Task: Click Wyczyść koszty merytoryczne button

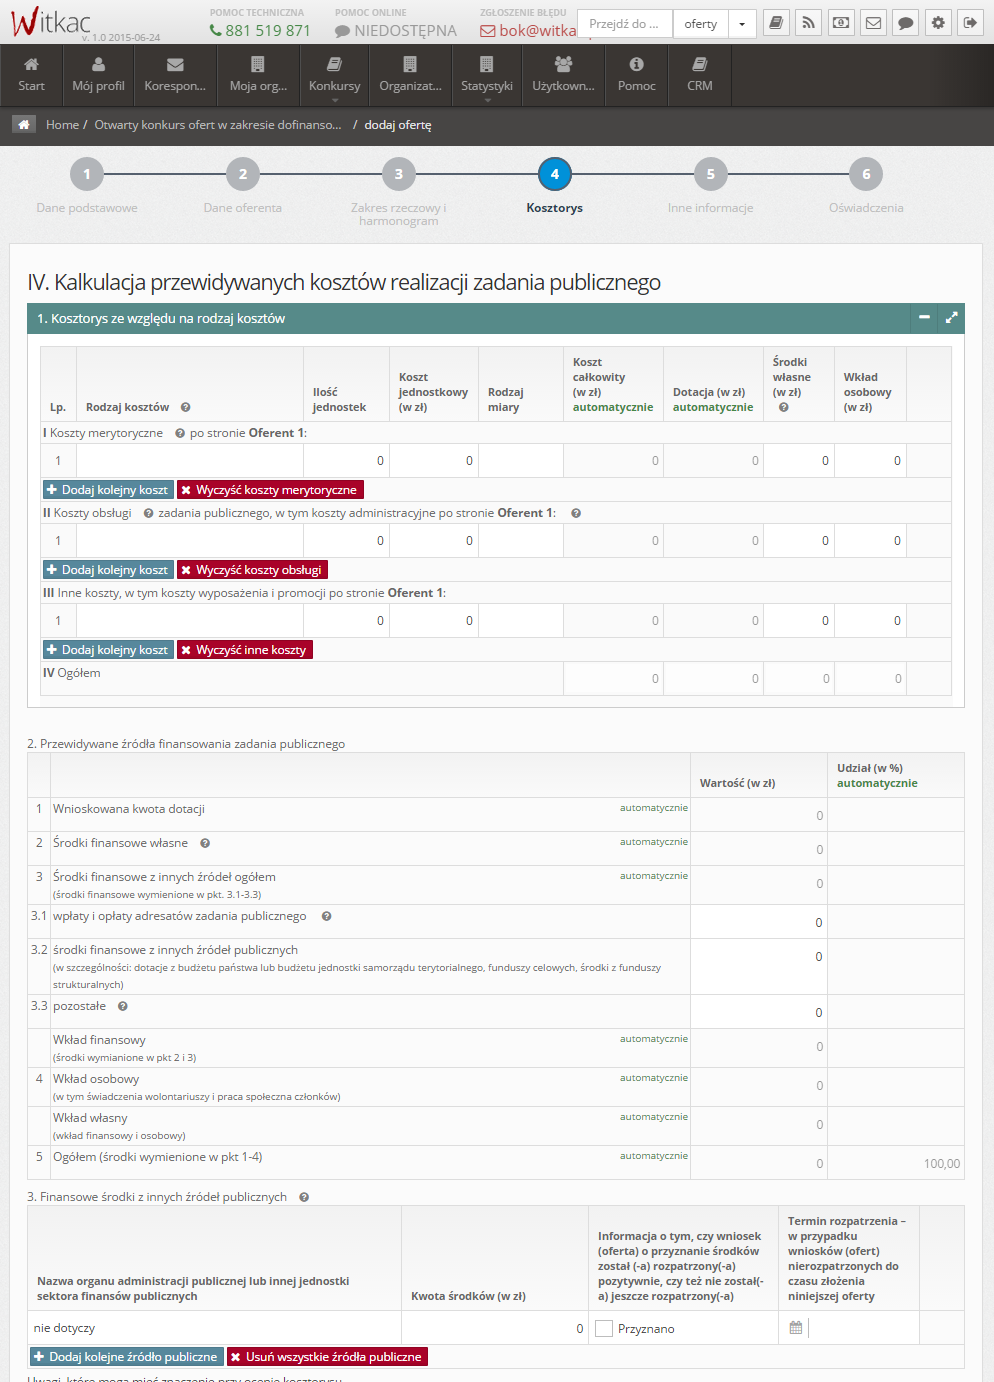Action: point(270,490)
